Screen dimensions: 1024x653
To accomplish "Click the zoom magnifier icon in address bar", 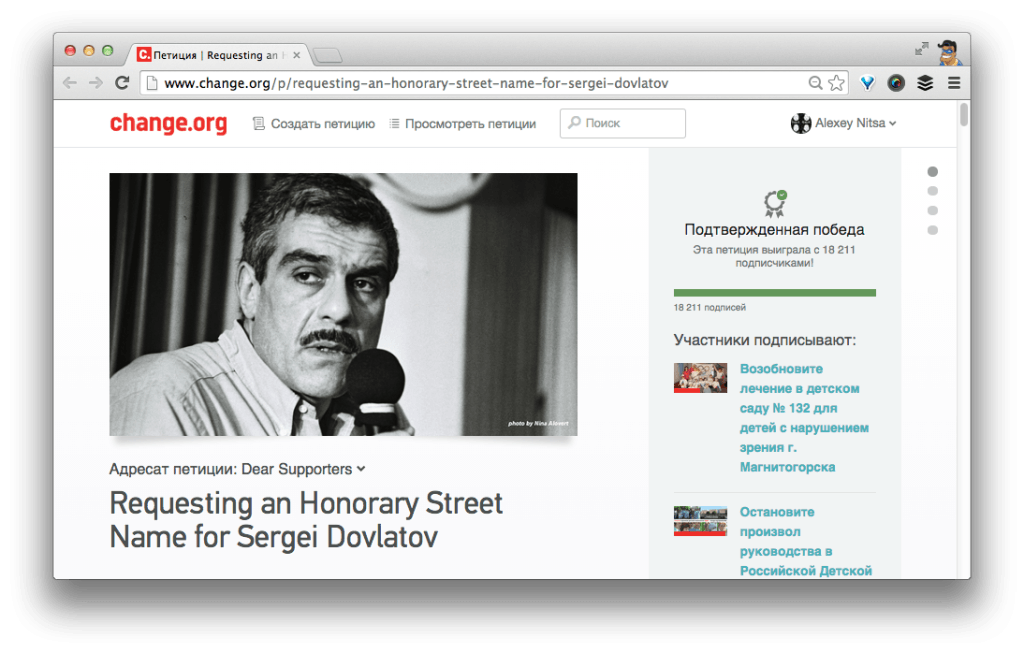I will (816, 83).
